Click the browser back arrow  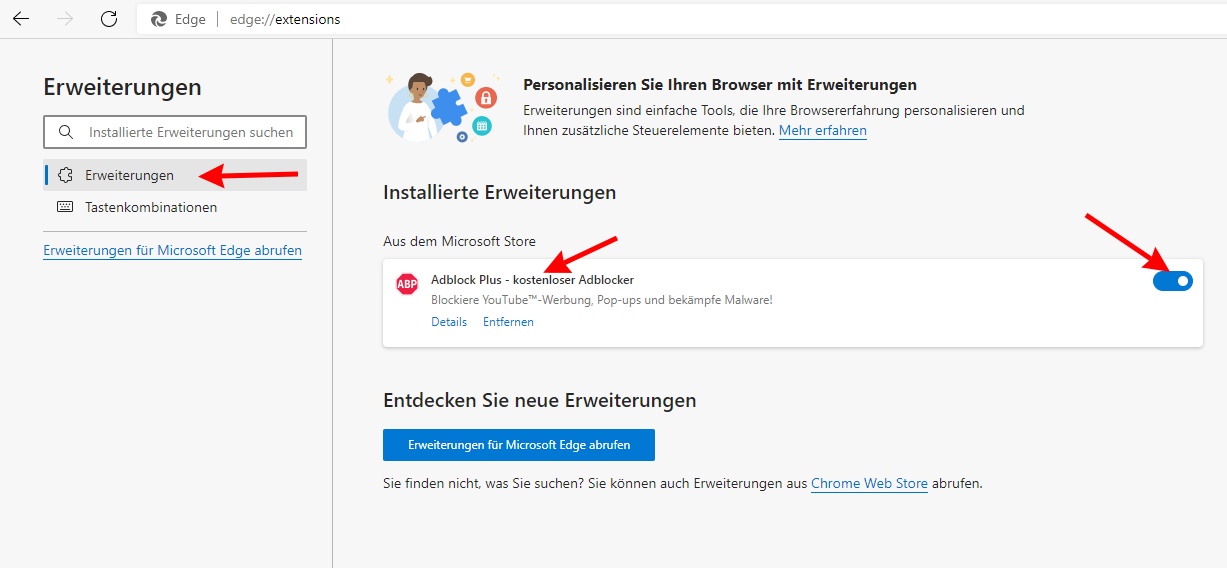pos(21,19)
